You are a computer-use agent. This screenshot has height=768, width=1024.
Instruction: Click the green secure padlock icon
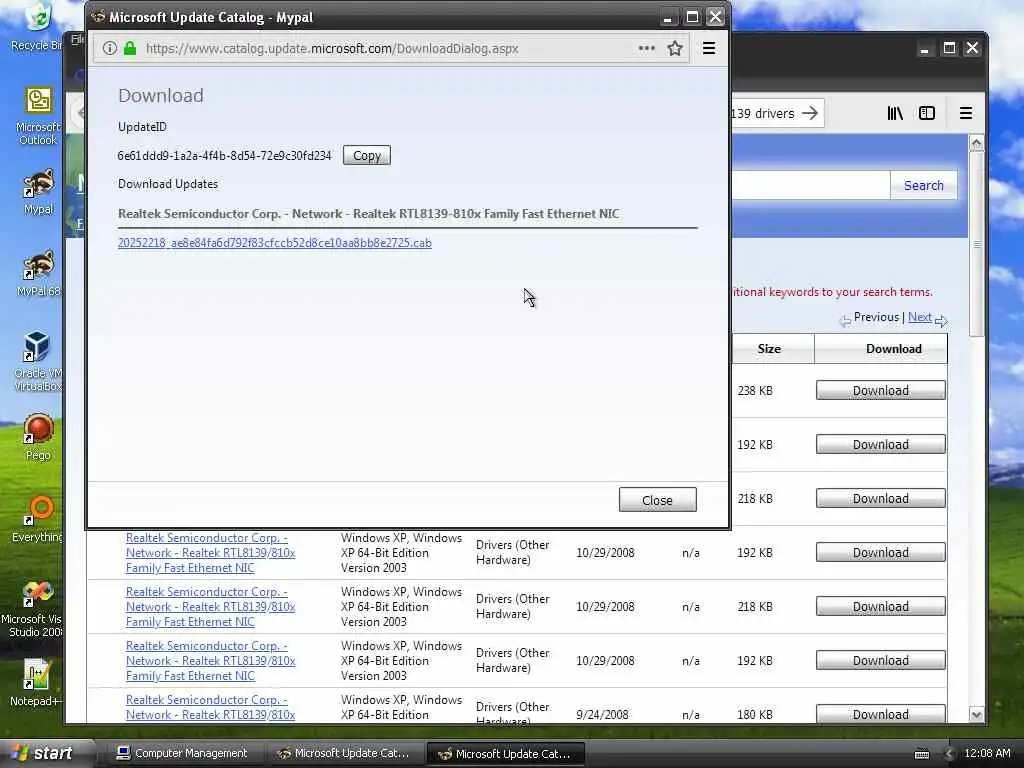[130, 48]
